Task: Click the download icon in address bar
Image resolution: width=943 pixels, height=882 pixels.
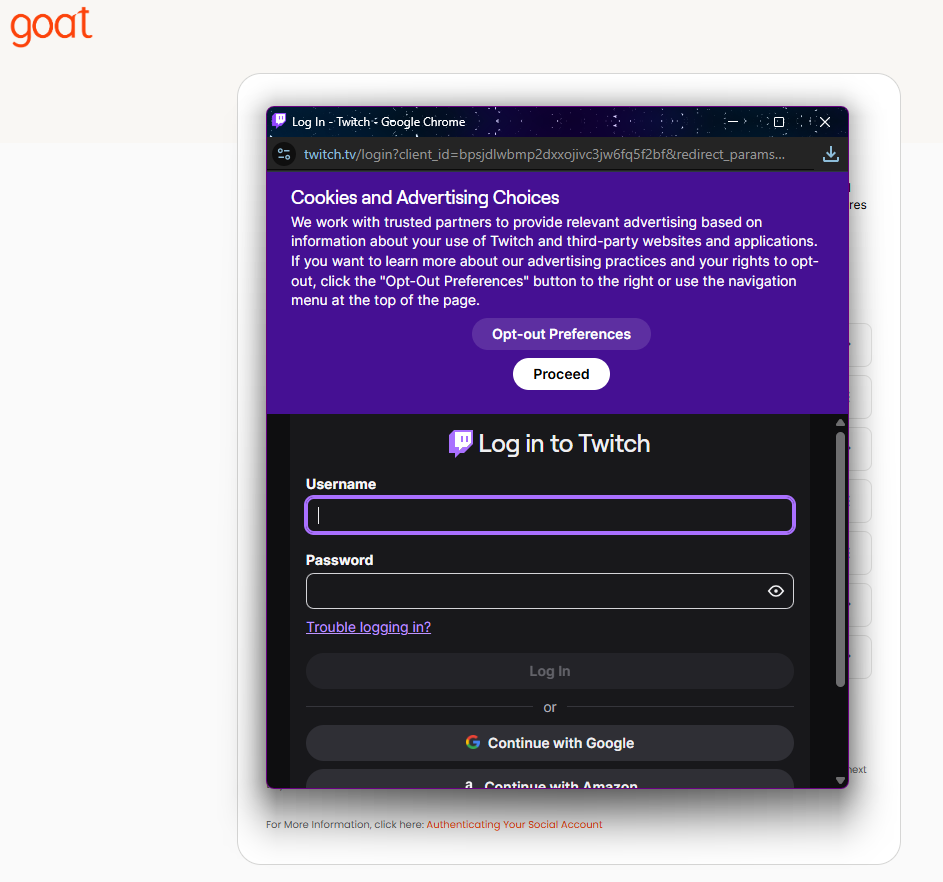Action: 831,154
